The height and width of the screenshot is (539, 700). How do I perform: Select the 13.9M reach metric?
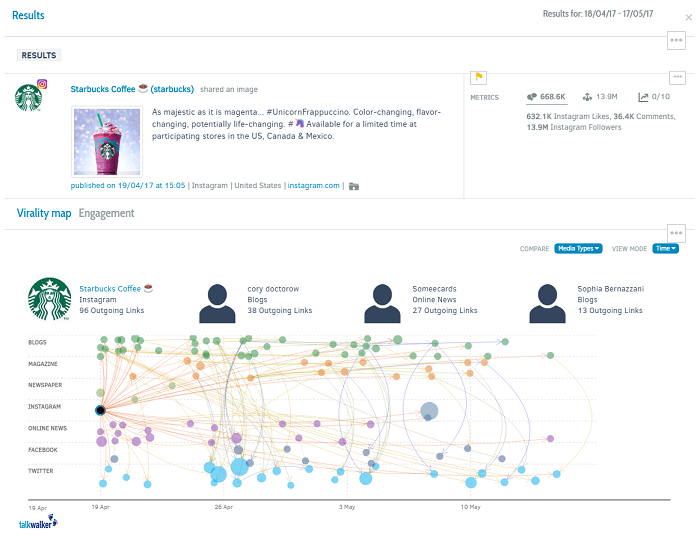pos(599,97)
